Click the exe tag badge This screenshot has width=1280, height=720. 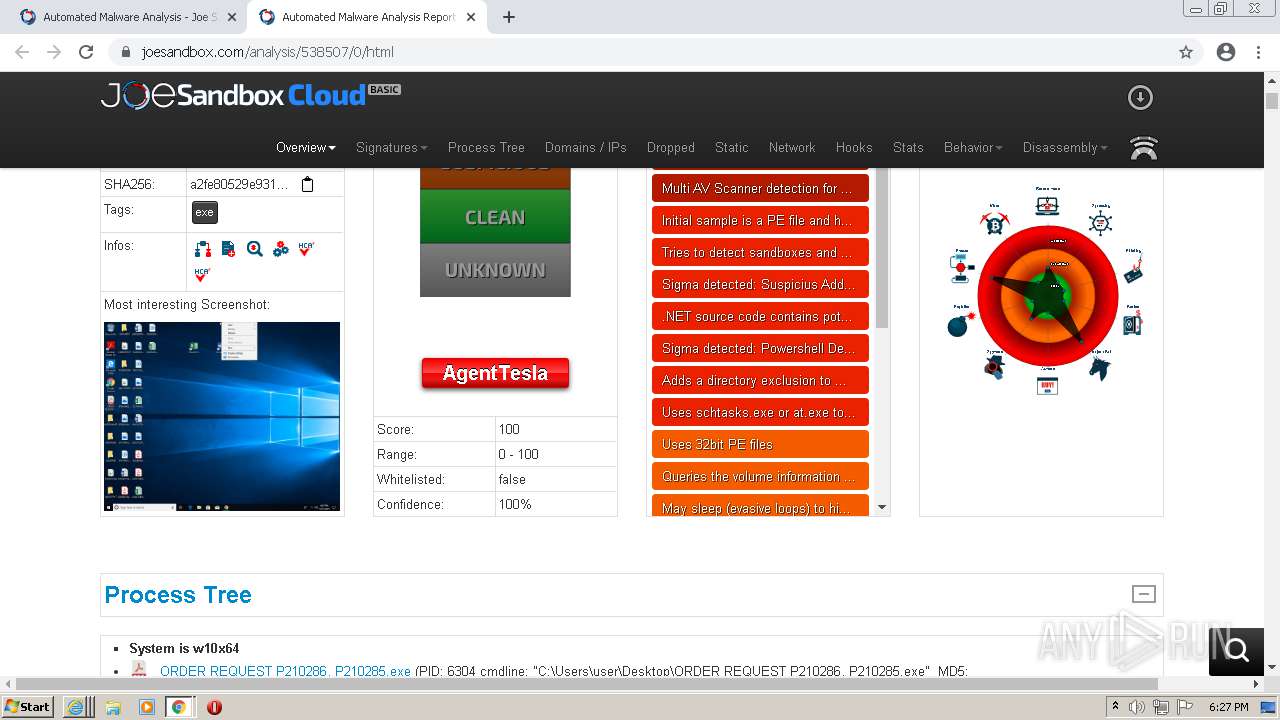[204, 212]
